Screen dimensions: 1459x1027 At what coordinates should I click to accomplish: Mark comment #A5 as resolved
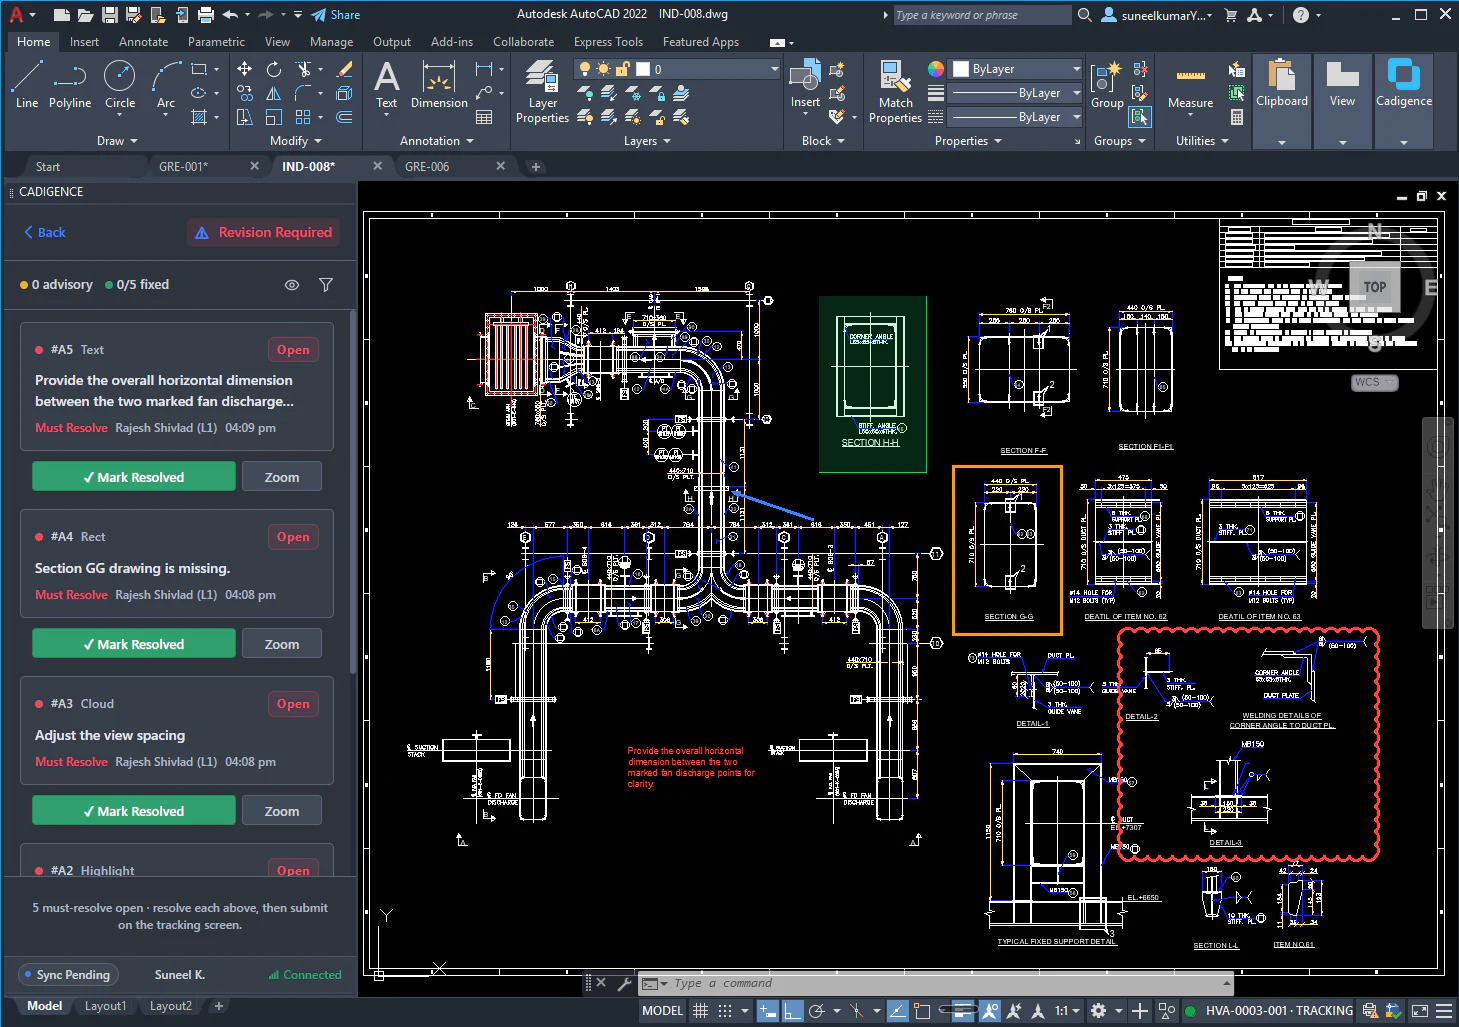pos(134,477)
